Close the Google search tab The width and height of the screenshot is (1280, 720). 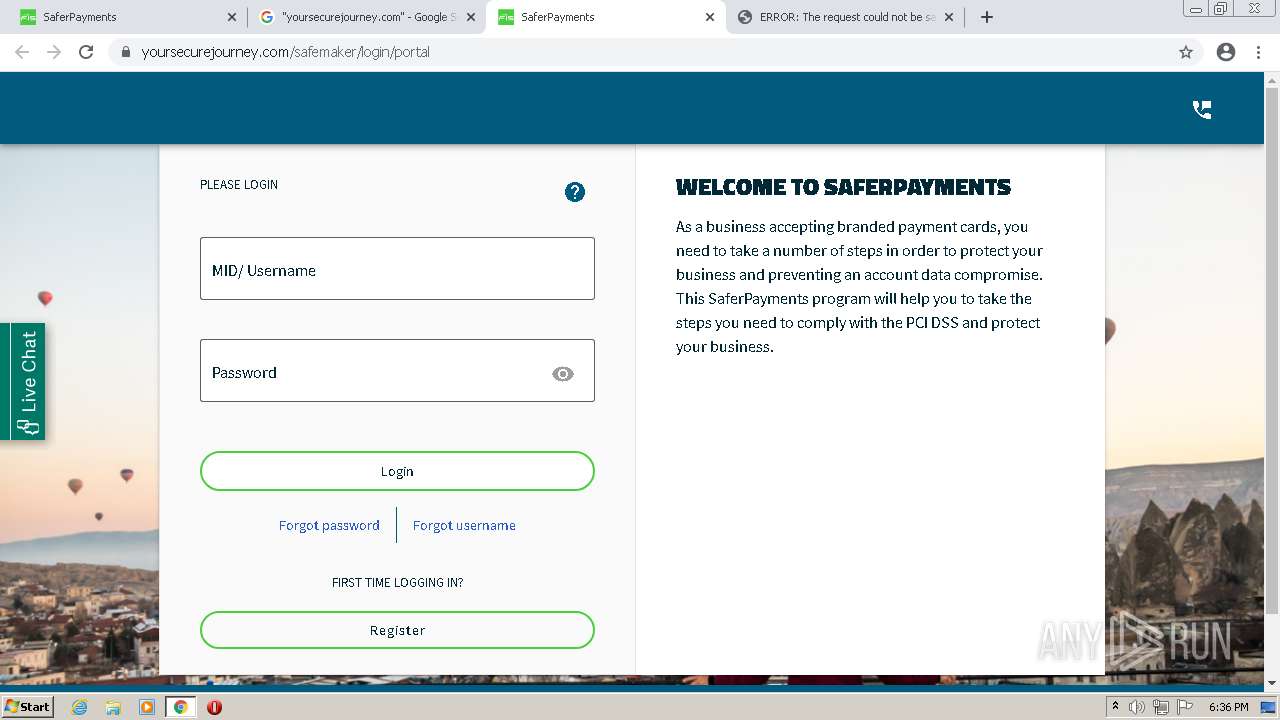472,17
